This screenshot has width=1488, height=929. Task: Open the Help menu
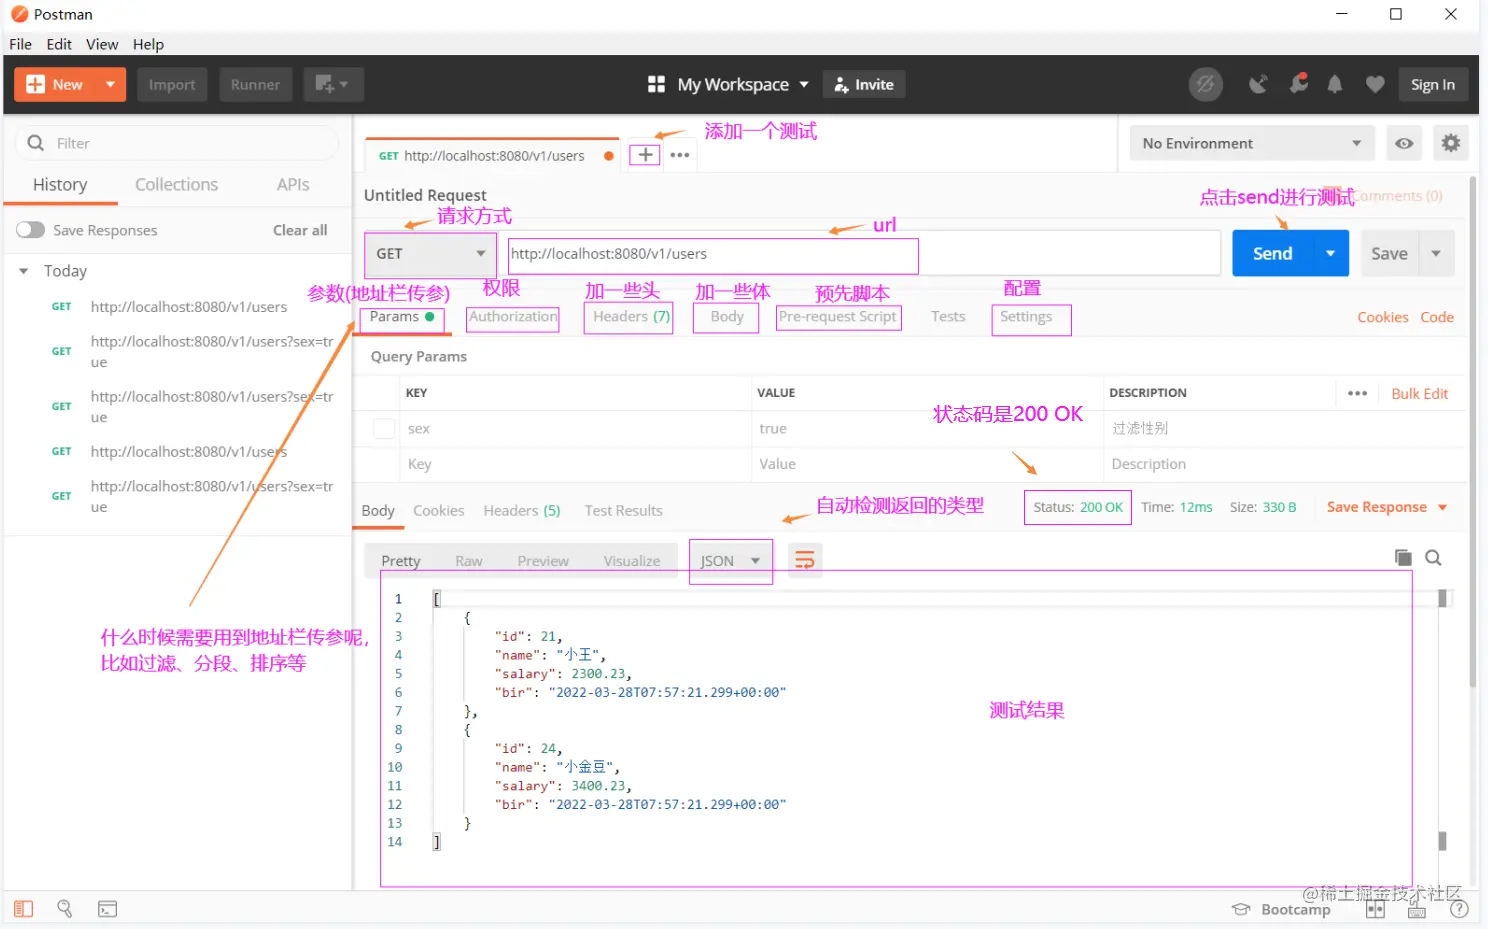[x=148, y=44]
